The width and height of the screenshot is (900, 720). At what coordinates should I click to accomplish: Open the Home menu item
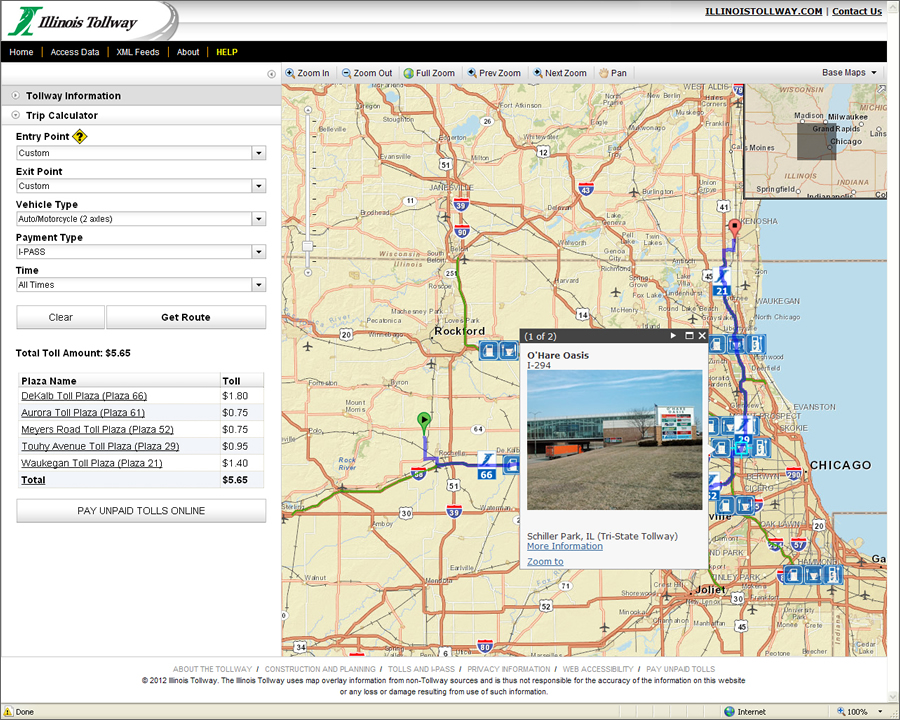coord(21,52)
